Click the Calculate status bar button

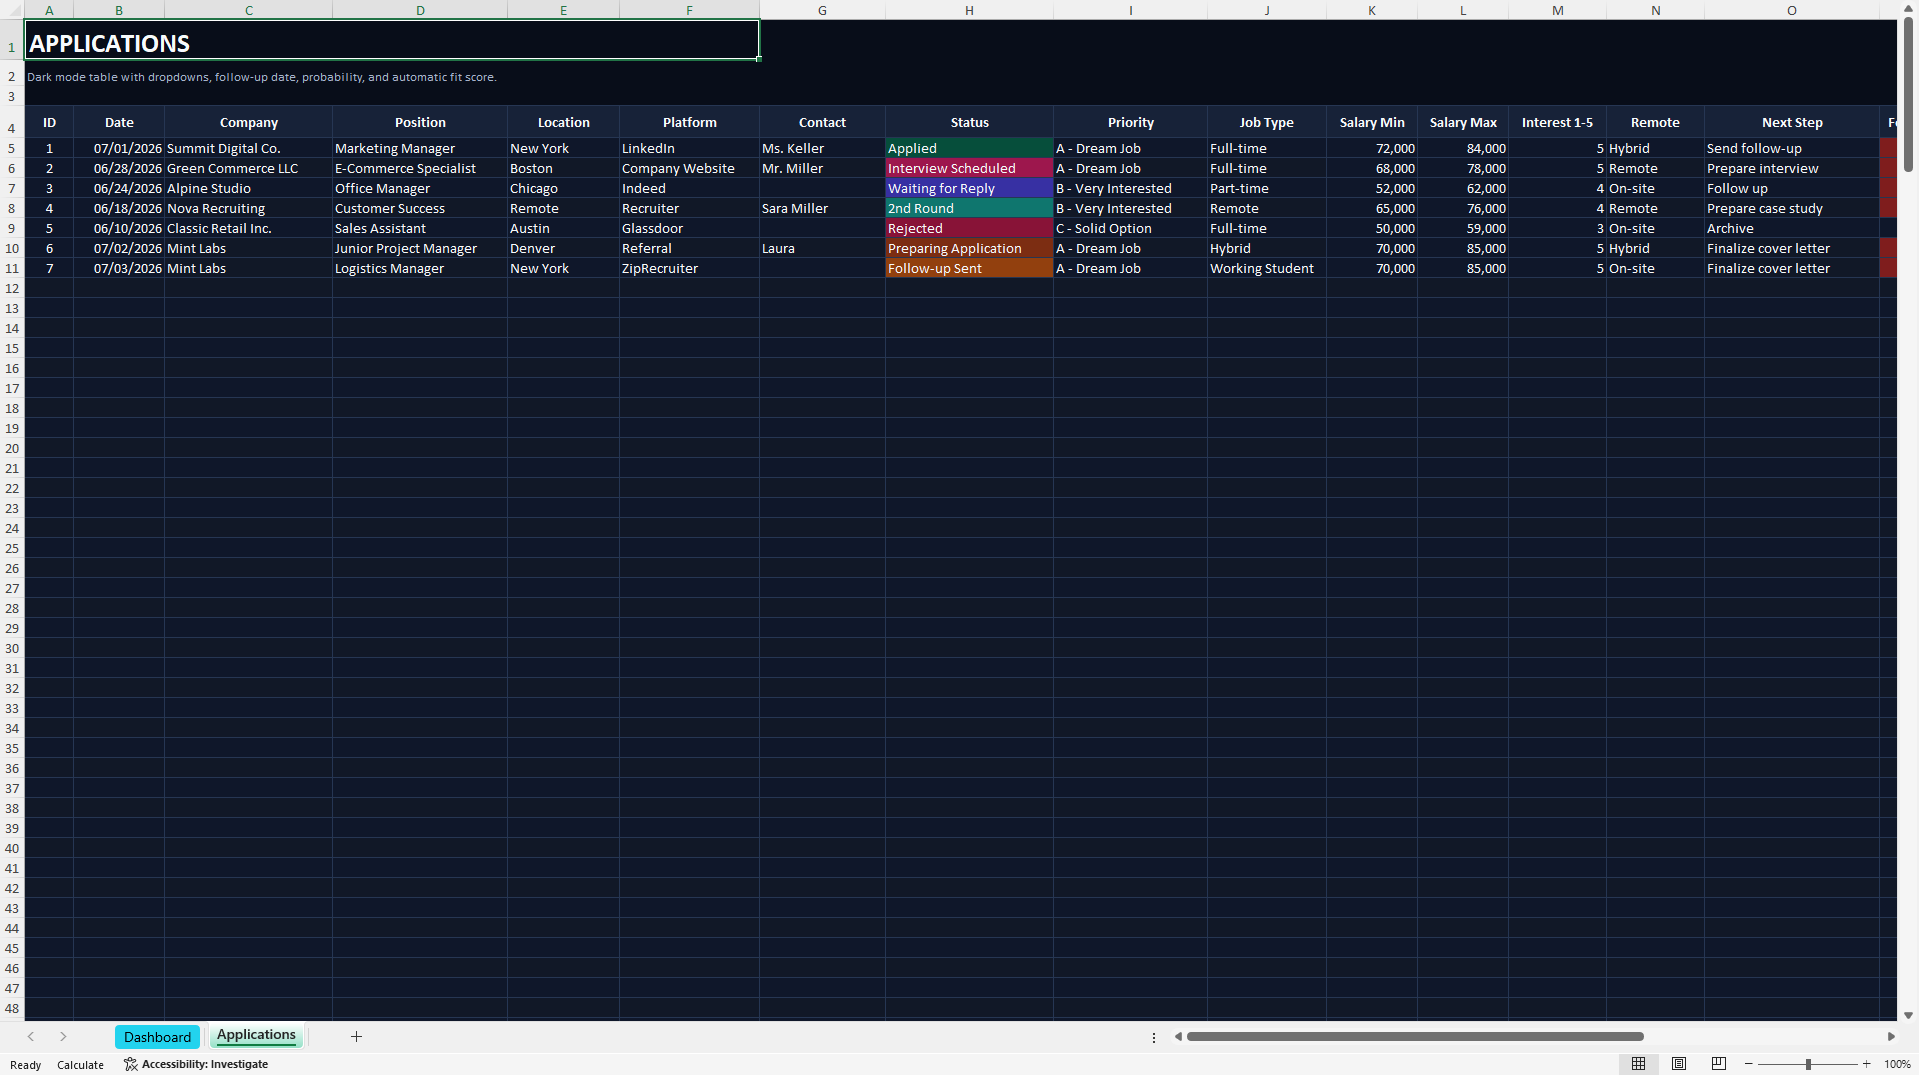tap(80, 1065)
